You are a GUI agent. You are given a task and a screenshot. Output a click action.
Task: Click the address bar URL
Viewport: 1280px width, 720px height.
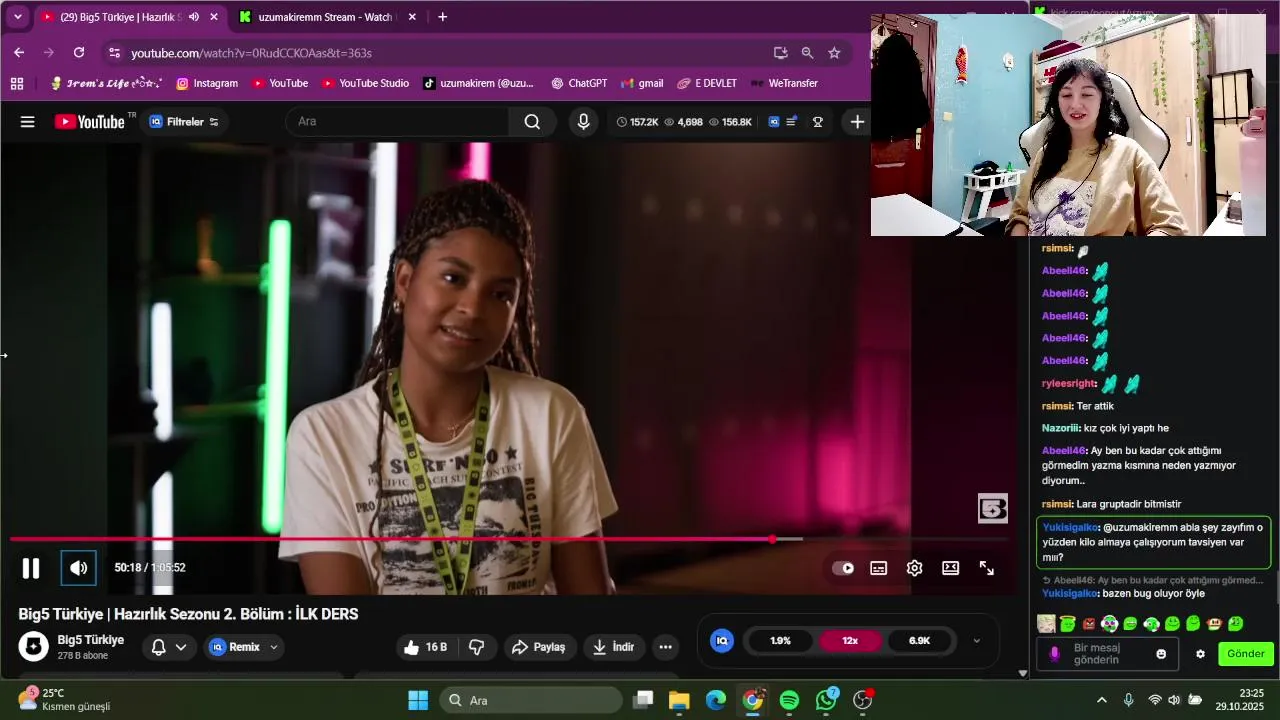(x=251, y=53)
